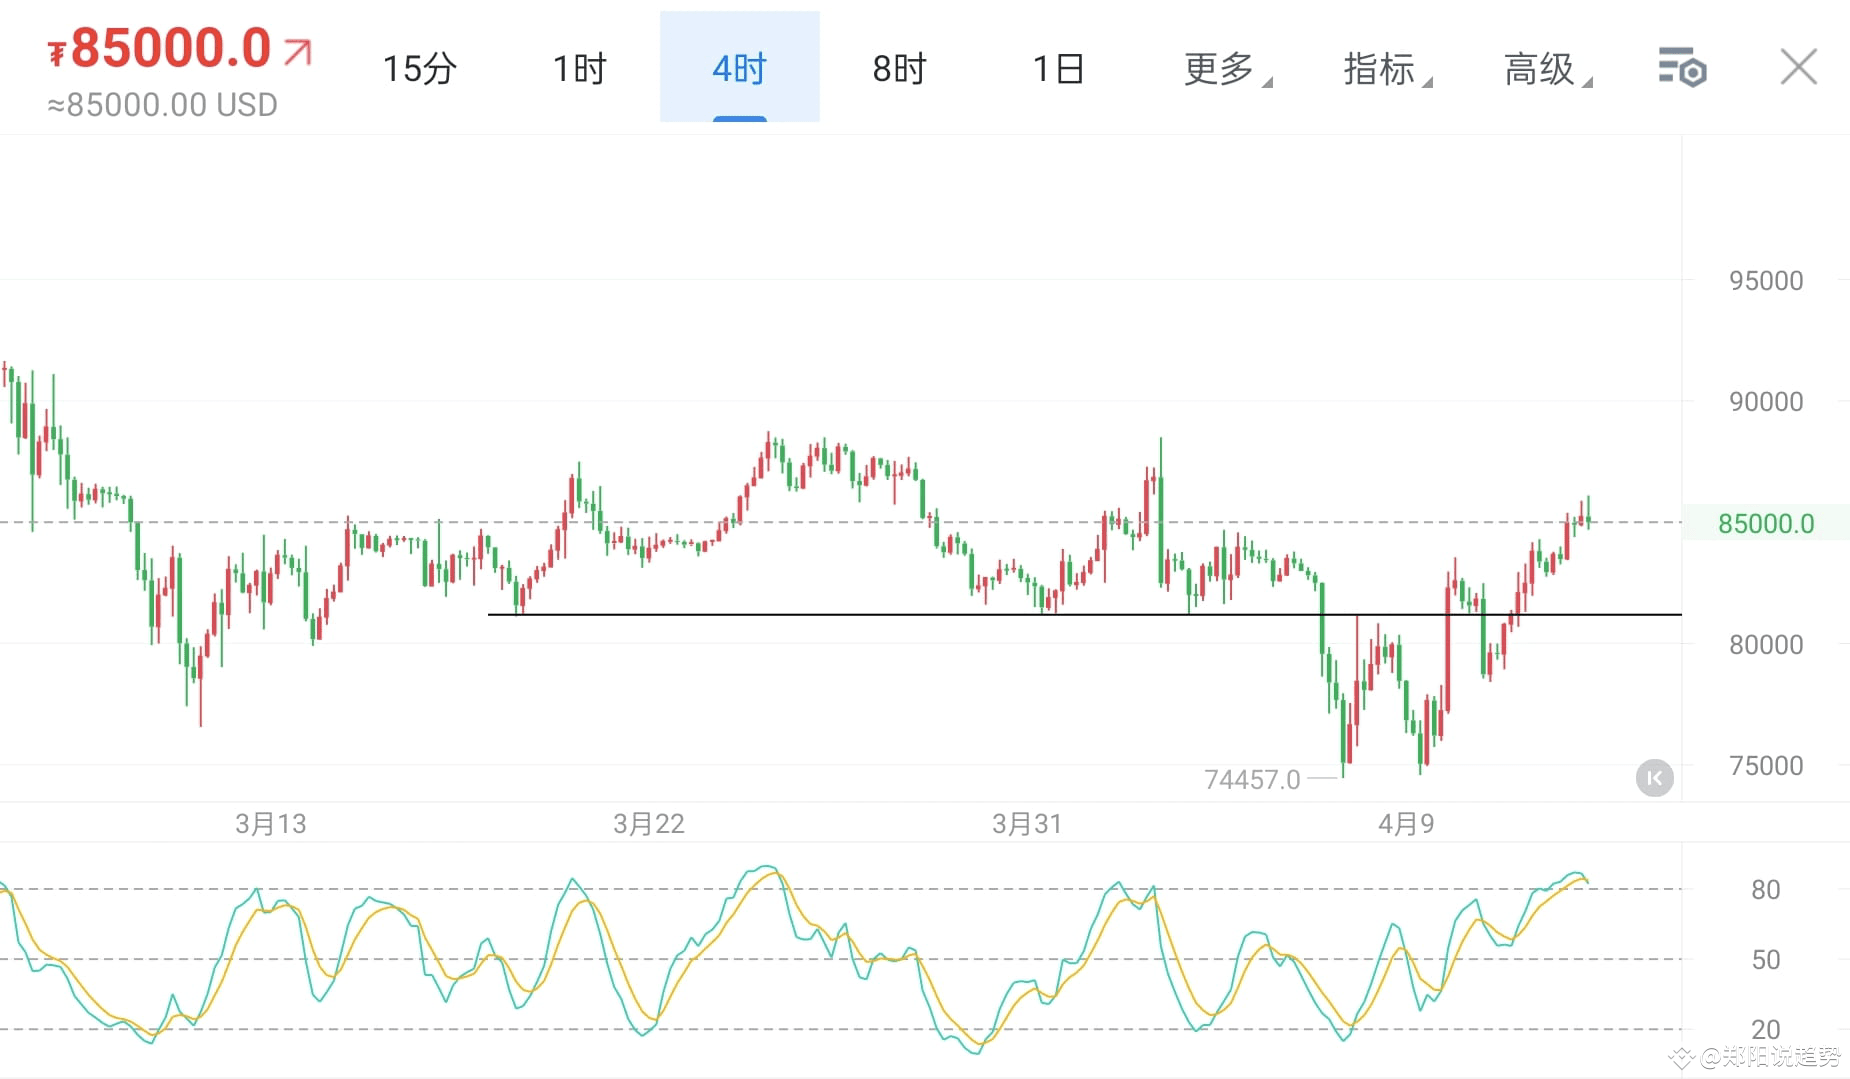Switch to the 4时 tab
1850x1079 pixels.
point(739,68)
